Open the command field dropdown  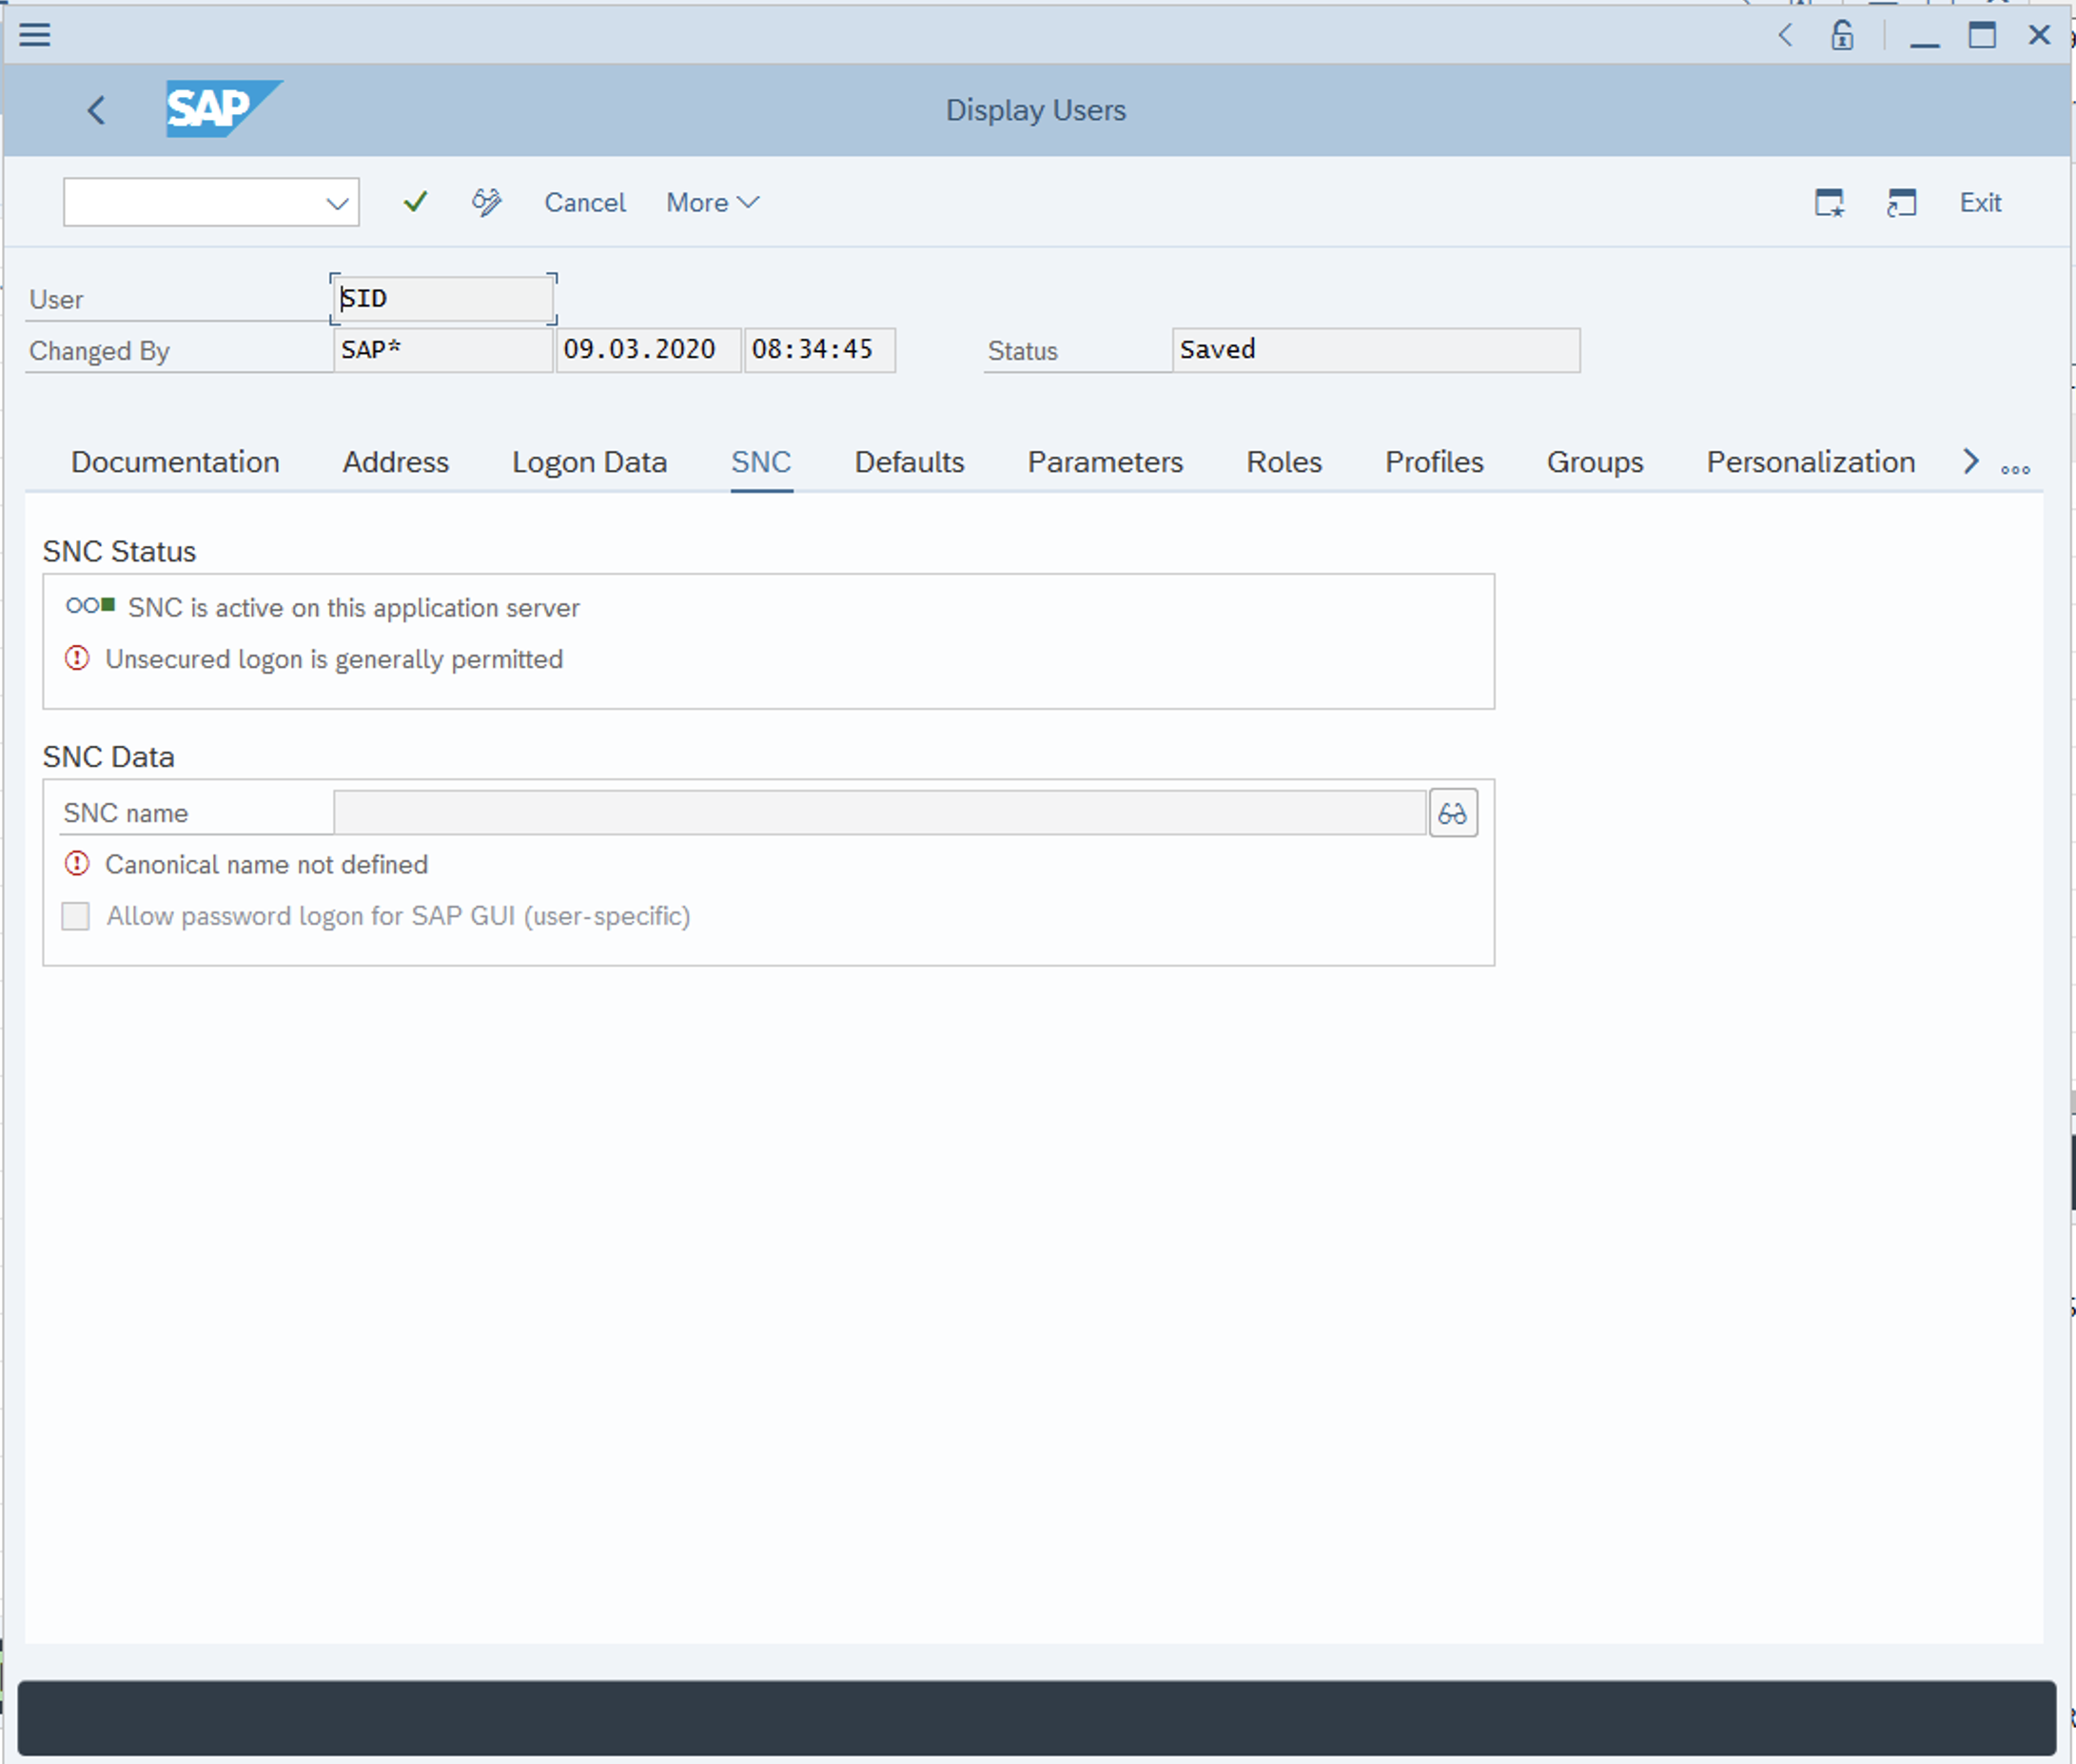(336, 202)
